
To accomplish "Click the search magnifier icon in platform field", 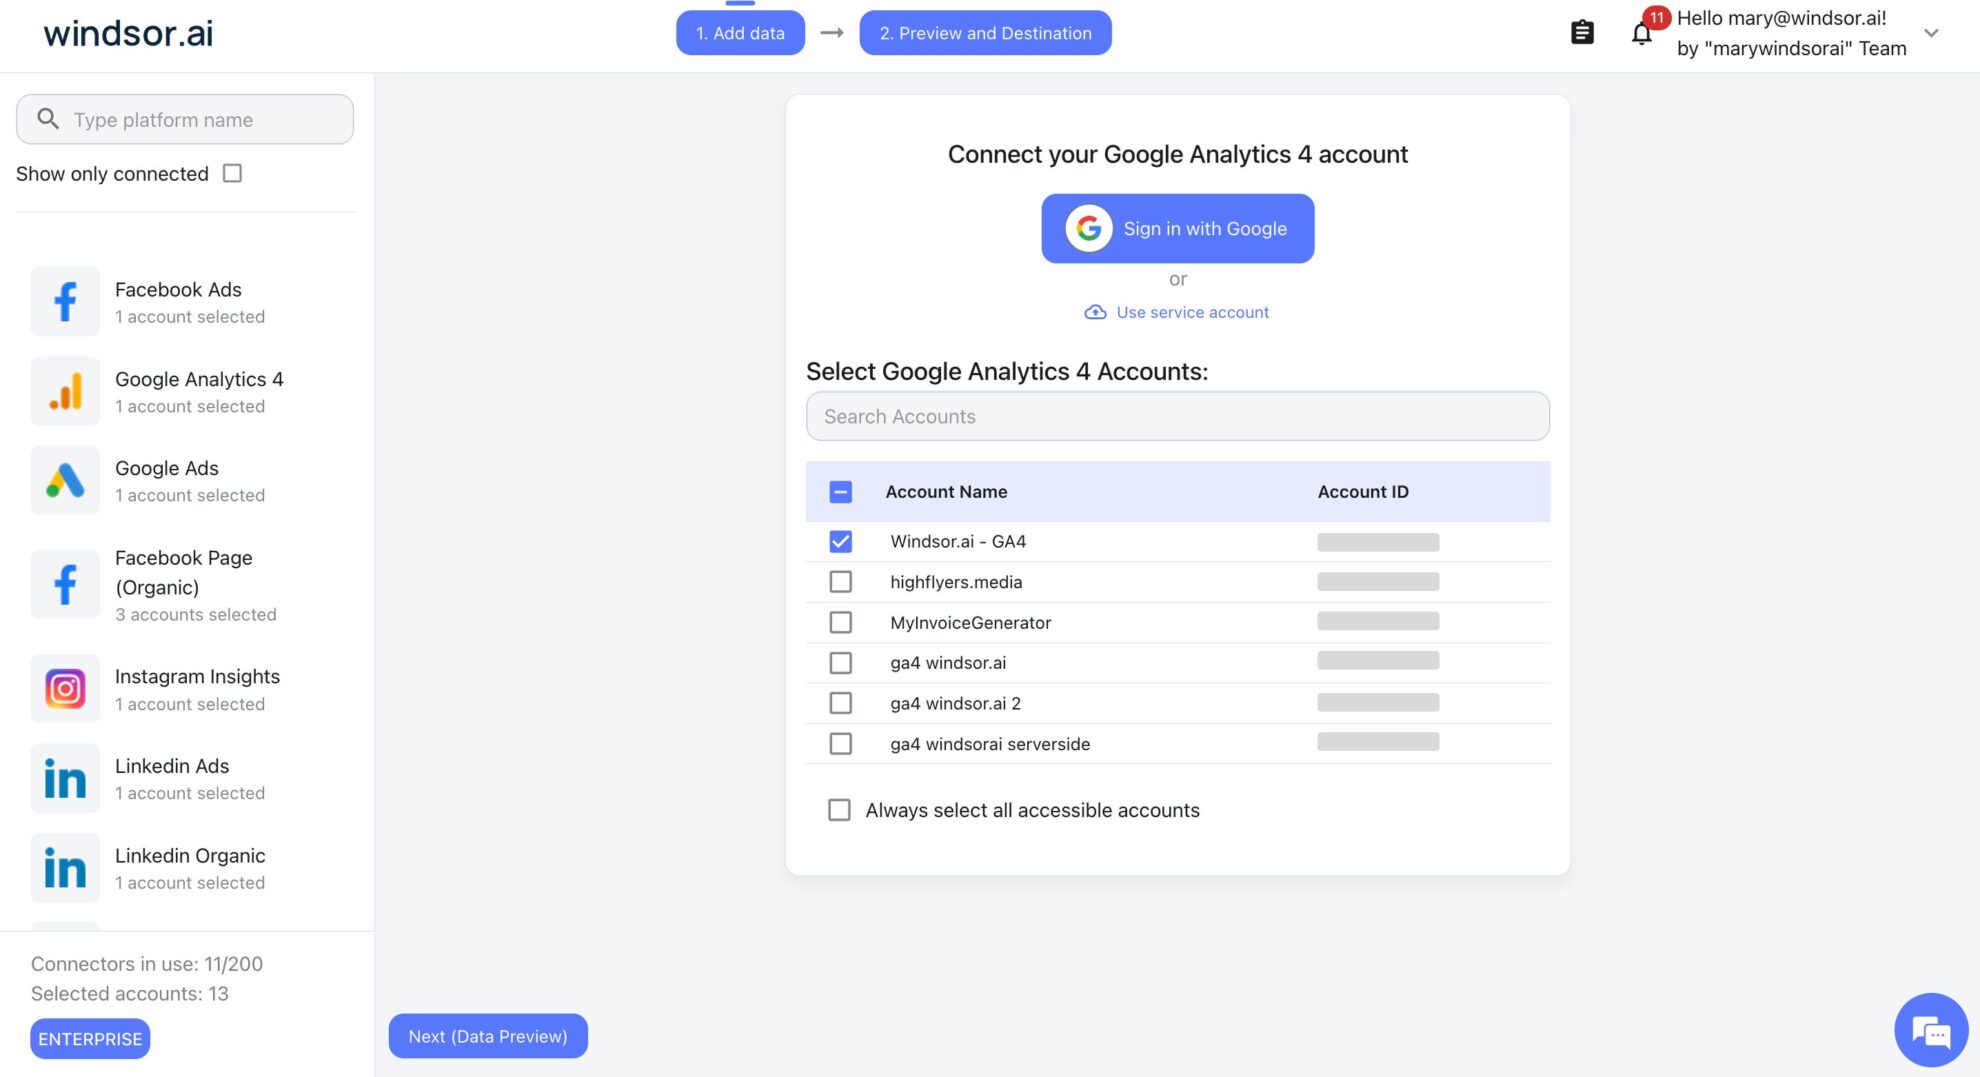I will click(x=48, y=119).
